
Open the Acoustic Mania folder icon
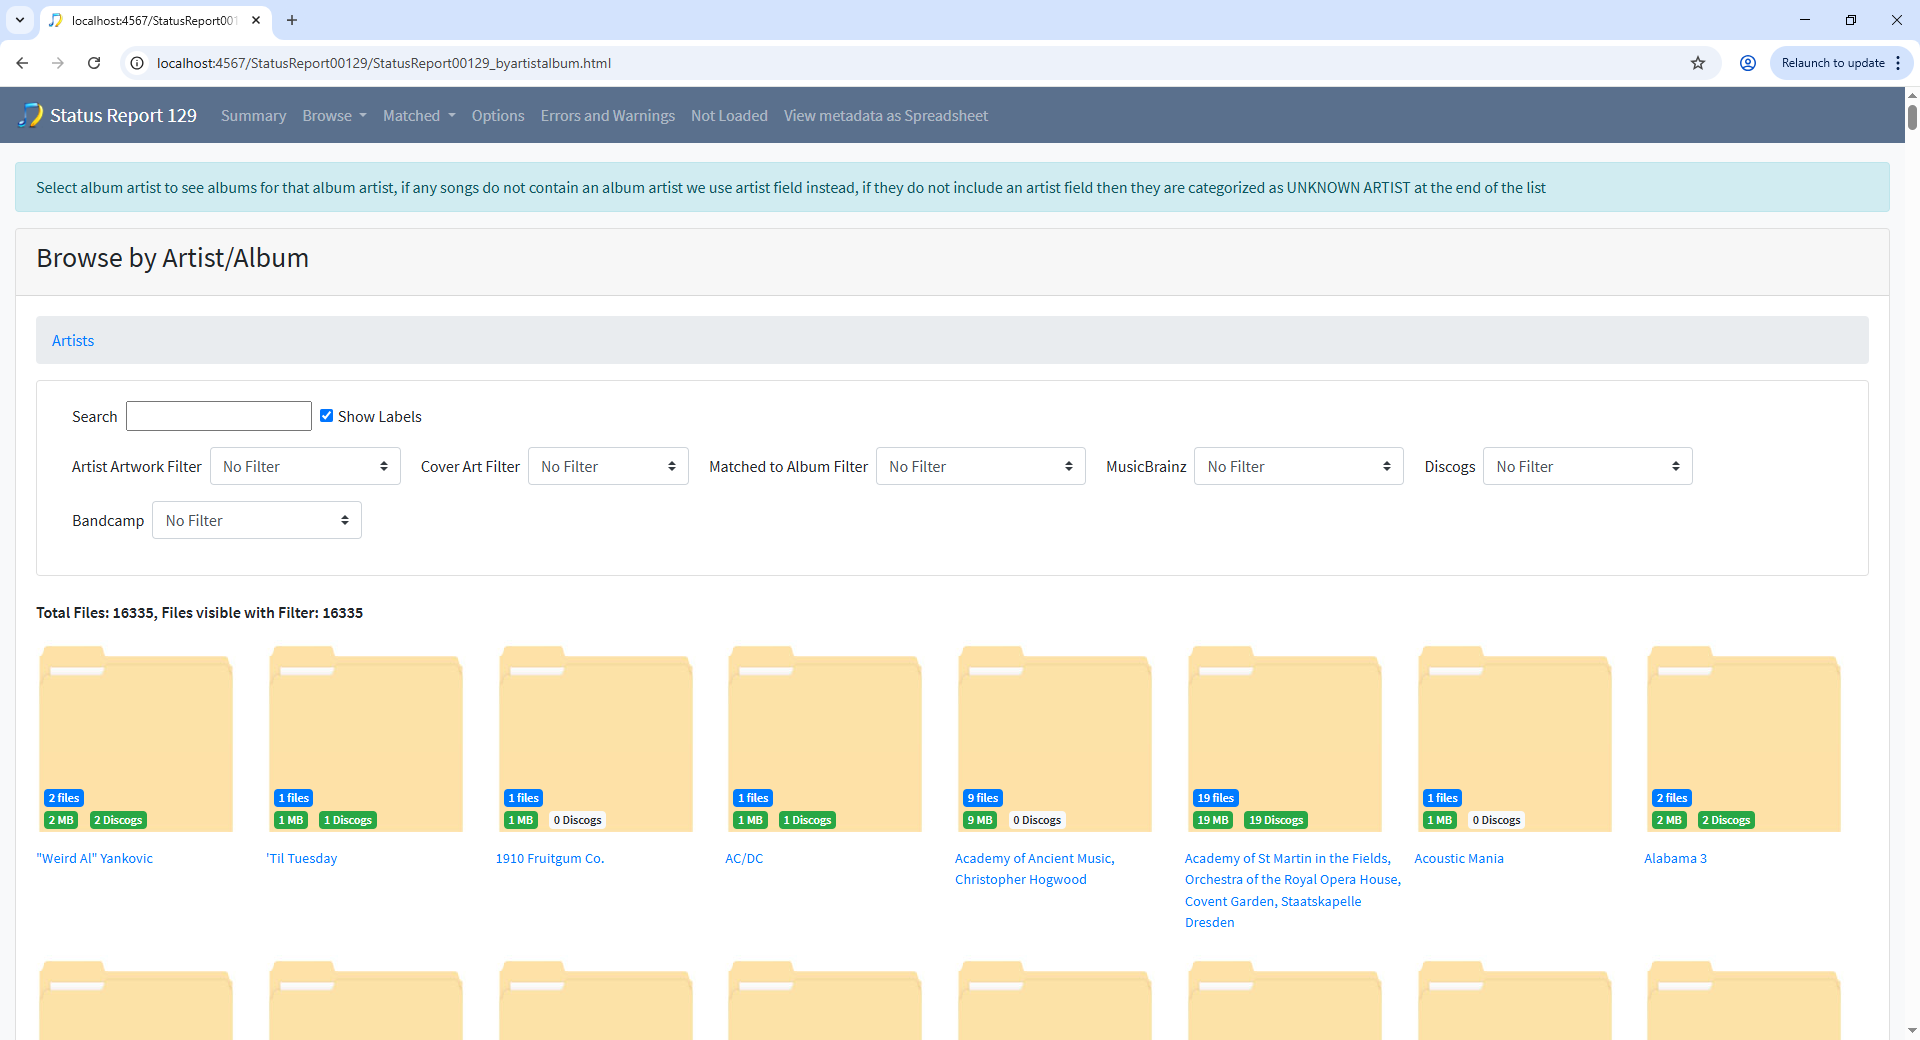(1515, 738)
